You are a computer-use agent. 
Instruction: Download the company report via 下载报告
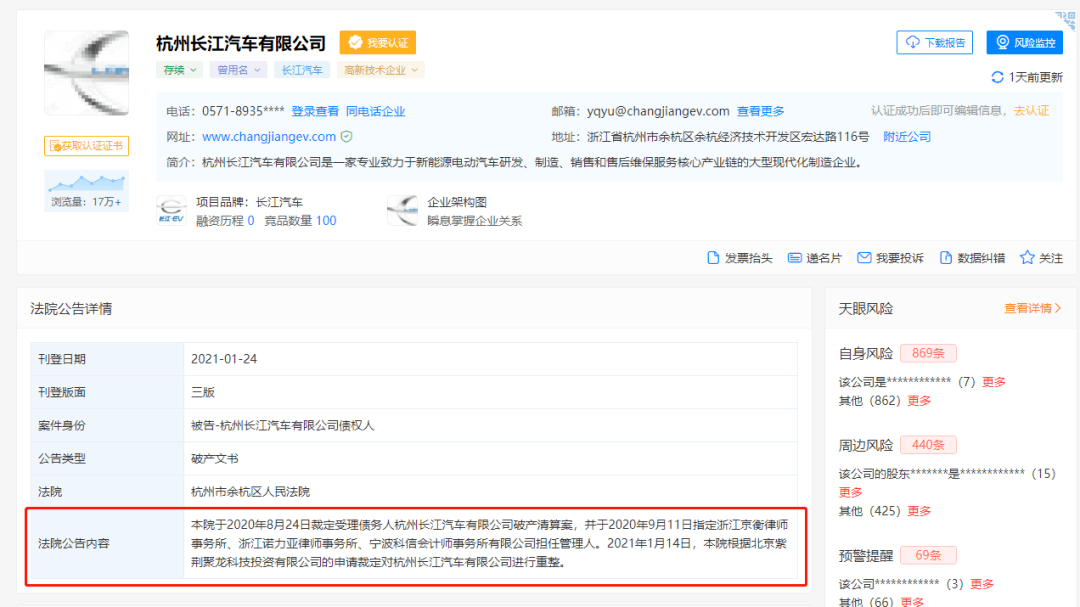pos(934,43)
